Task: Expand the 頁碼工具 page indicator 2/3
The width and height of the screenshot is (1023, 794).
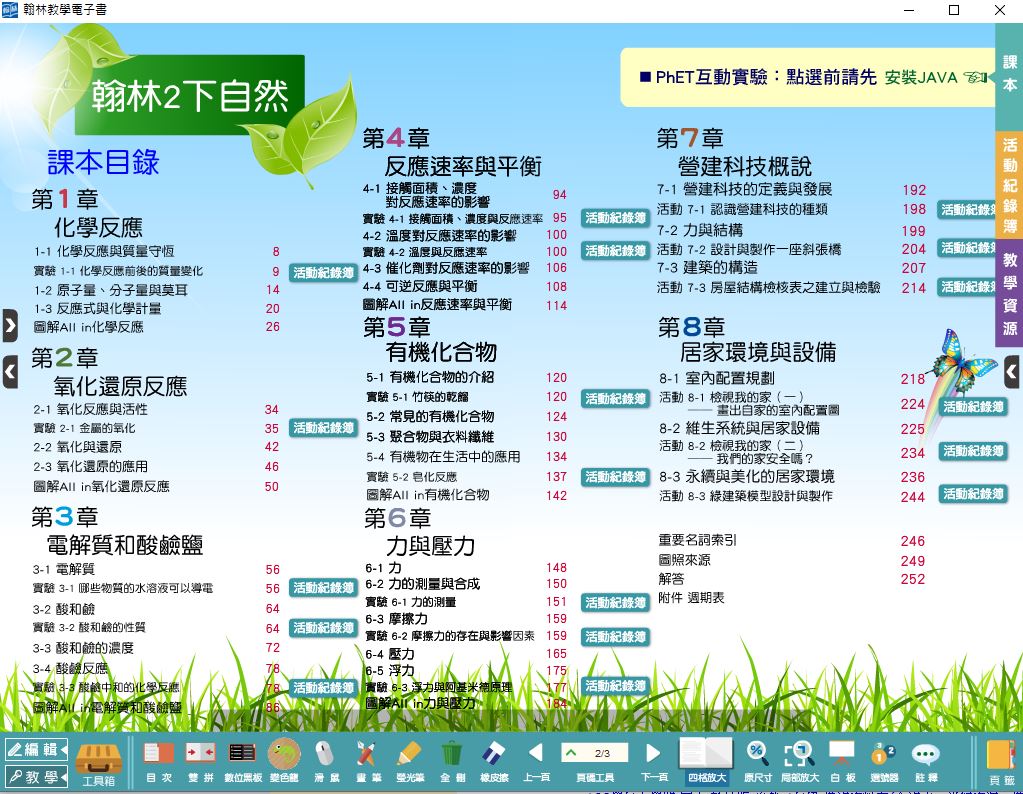Action: coord(594,753)
